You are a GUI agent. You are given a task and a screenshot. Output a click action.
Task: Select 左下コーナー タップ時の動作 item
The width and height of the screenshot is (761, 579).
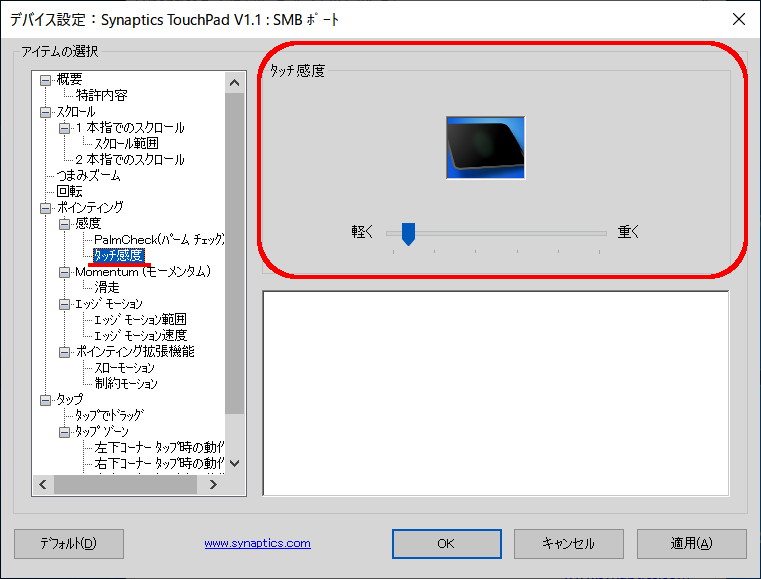[x=159, y=447]
